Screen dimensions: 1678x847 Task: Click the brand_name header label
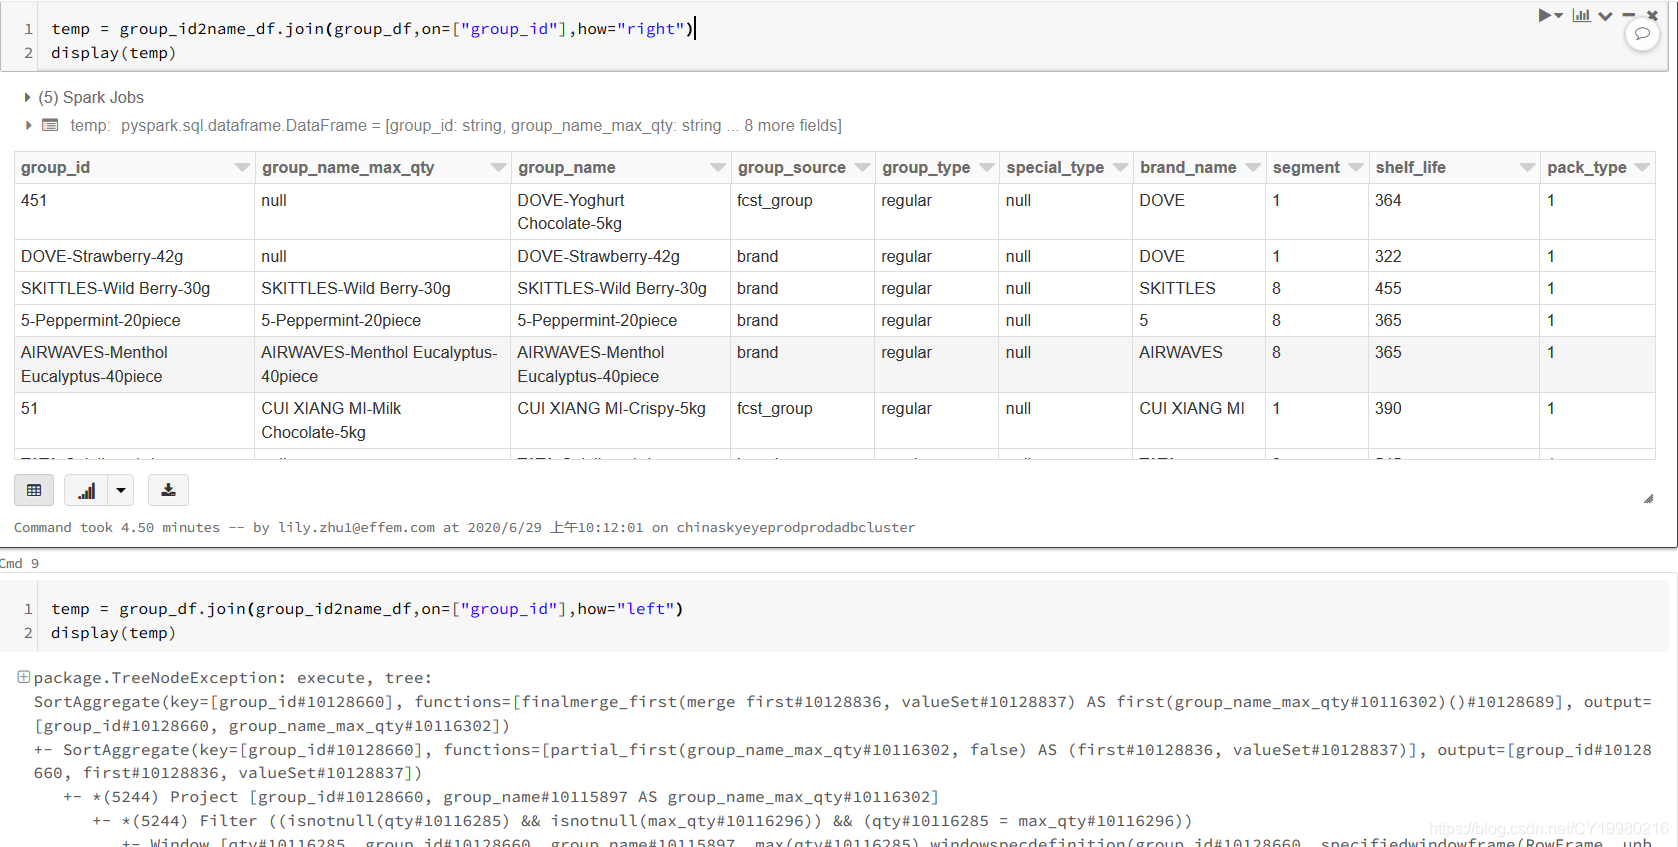[1188, 167]
